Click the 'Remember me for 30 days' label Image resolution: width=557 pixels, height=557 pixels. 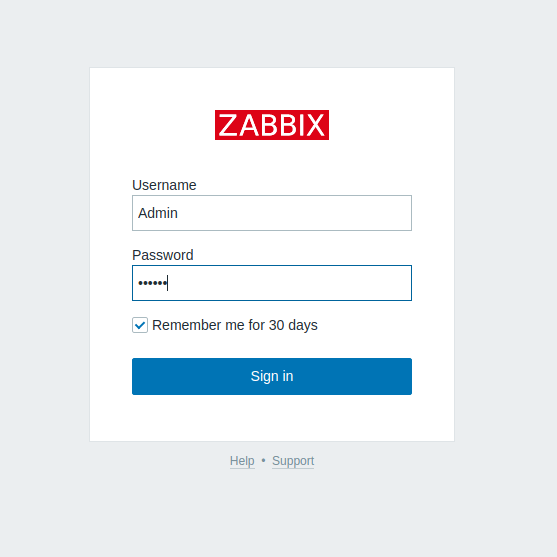point(235,325)
